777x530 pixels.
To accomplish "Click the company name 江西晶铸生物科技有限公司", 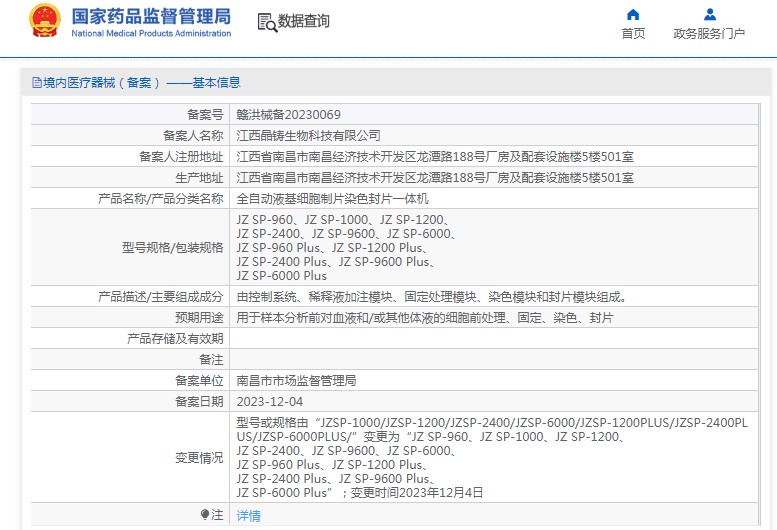I will [x=308, y=135].
